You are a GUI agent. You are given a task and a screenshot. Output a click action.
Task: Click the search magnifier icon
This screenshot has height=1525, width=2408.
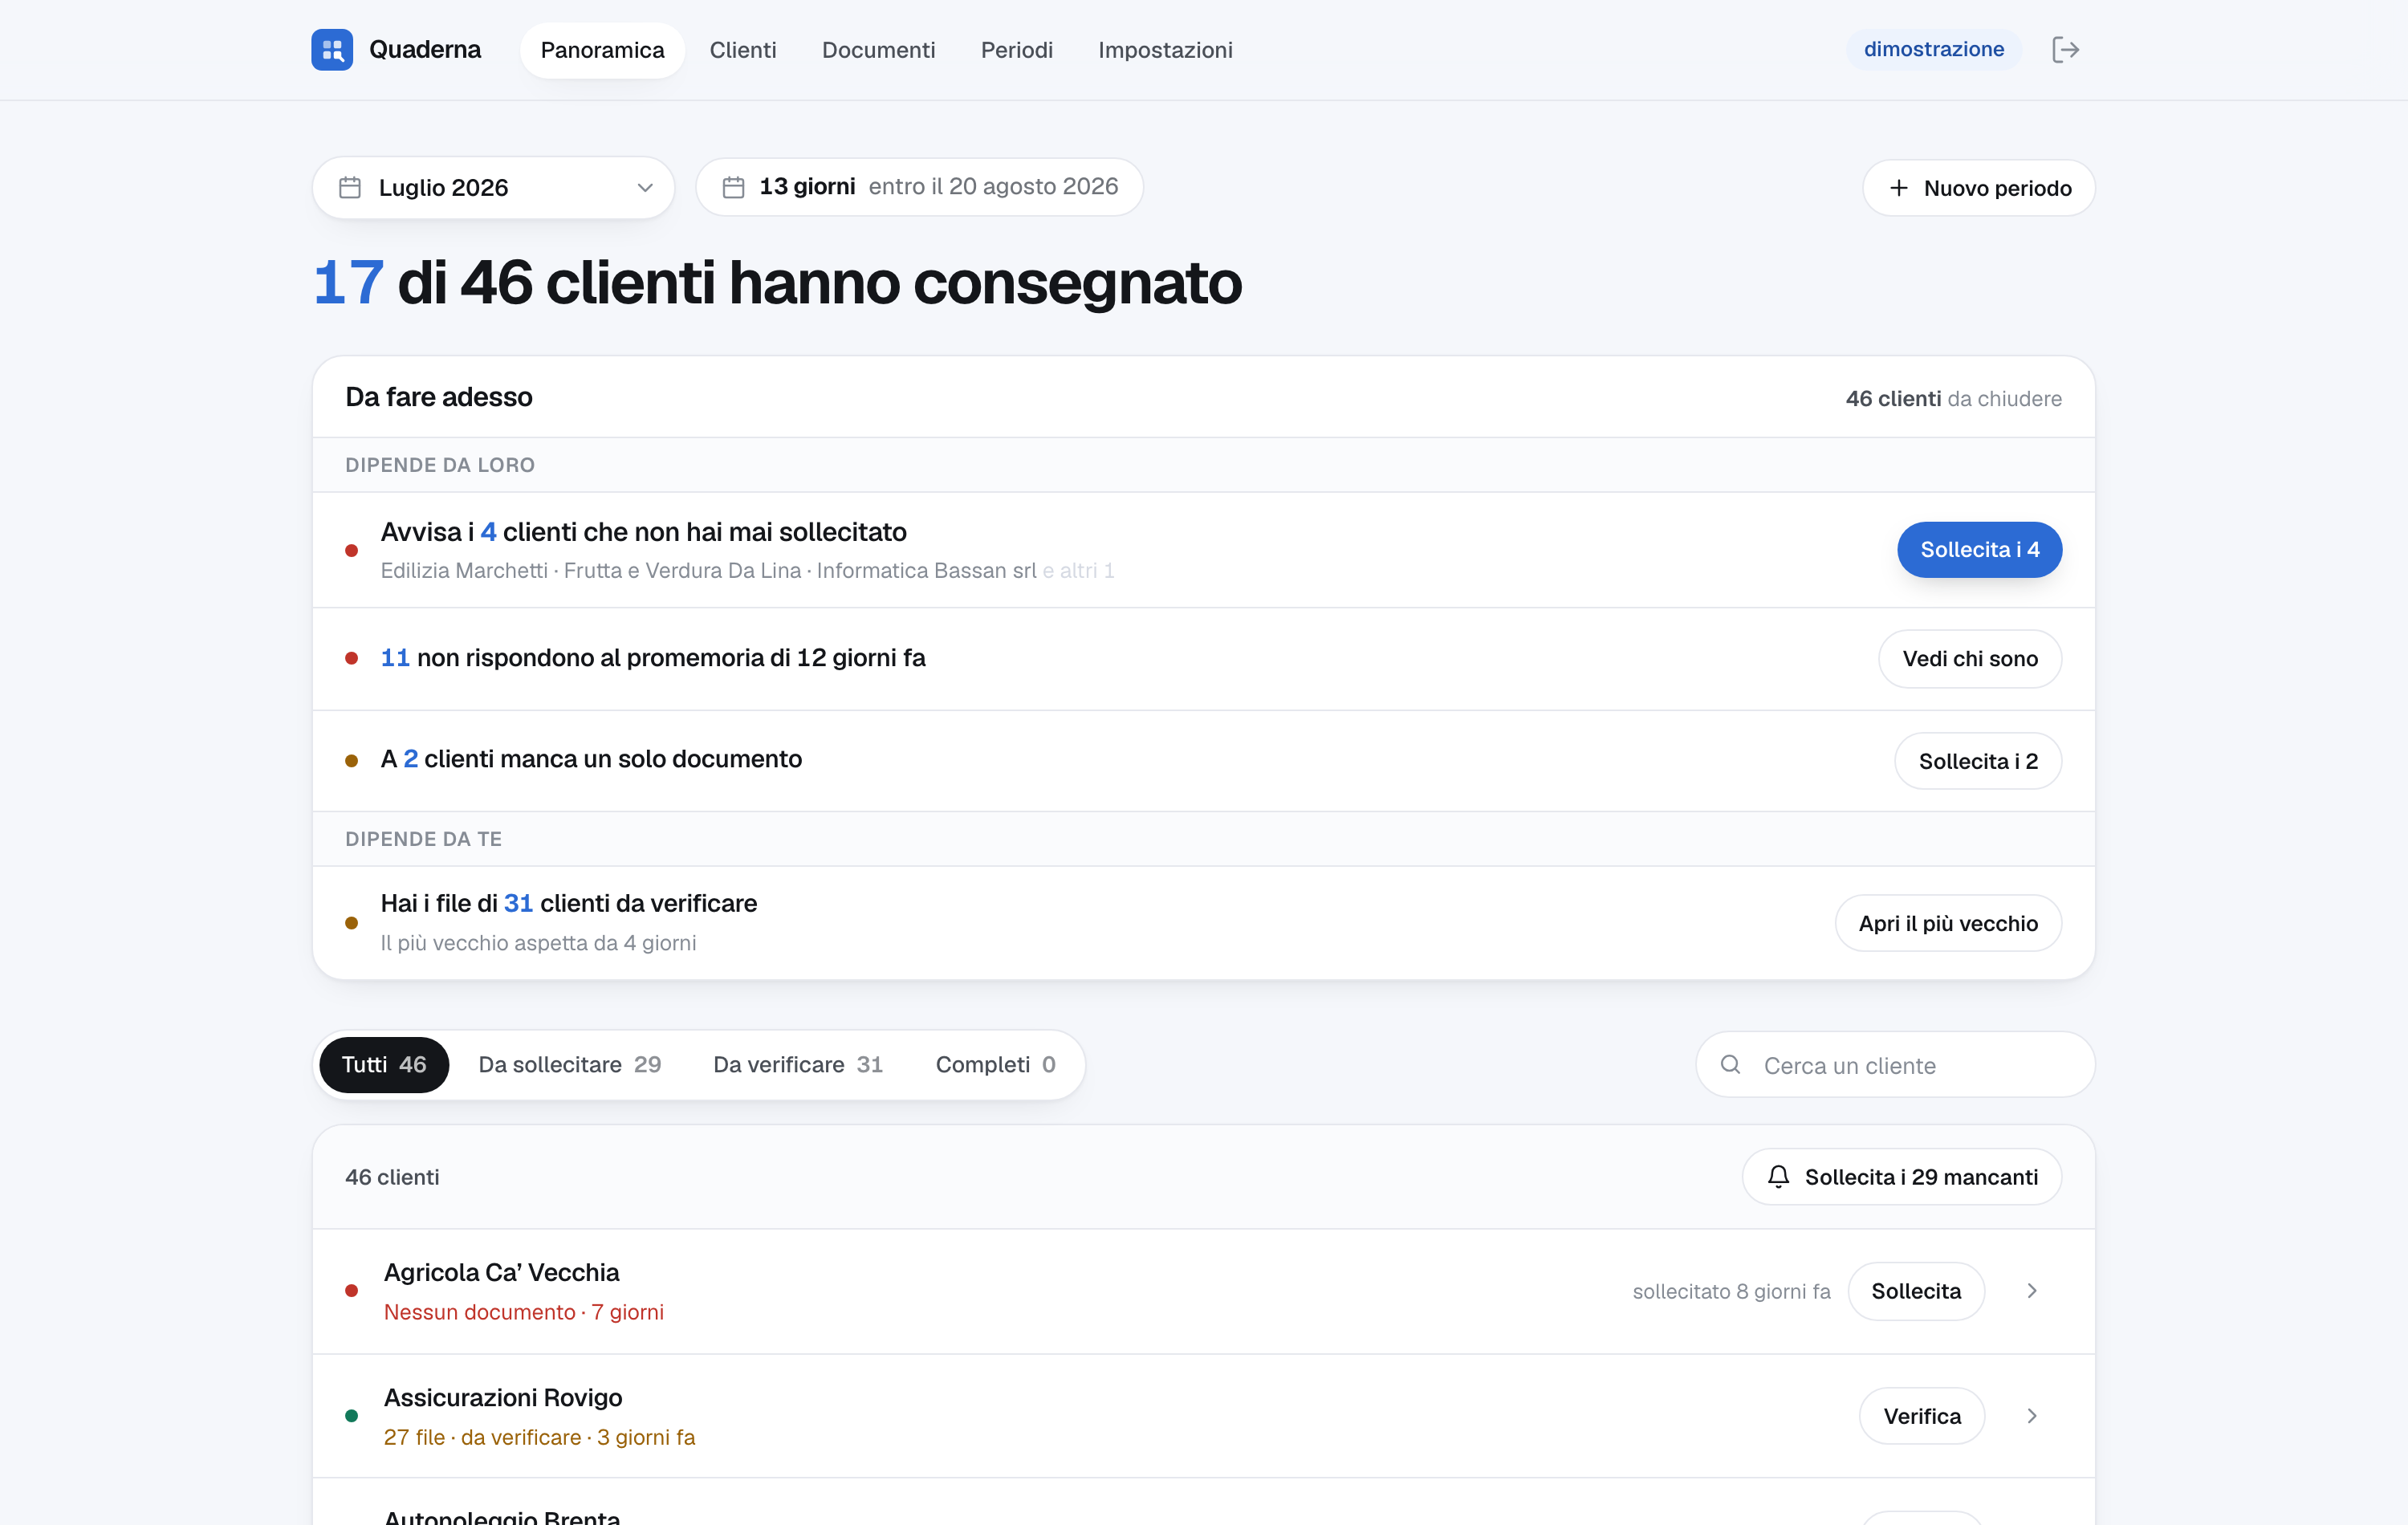(1730, 1064)
